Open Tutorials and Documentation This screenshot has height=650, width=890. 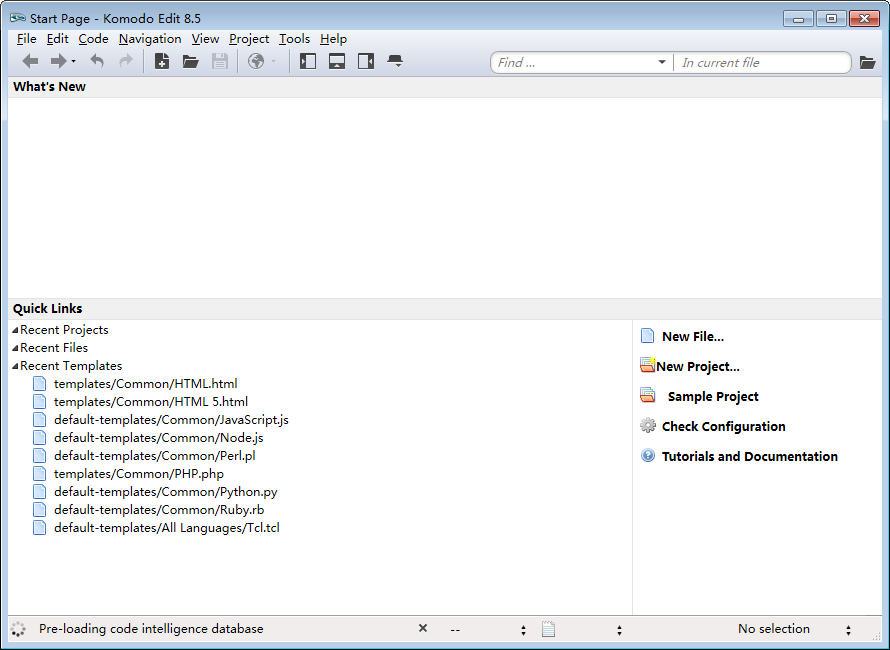(x=749, y=456)
